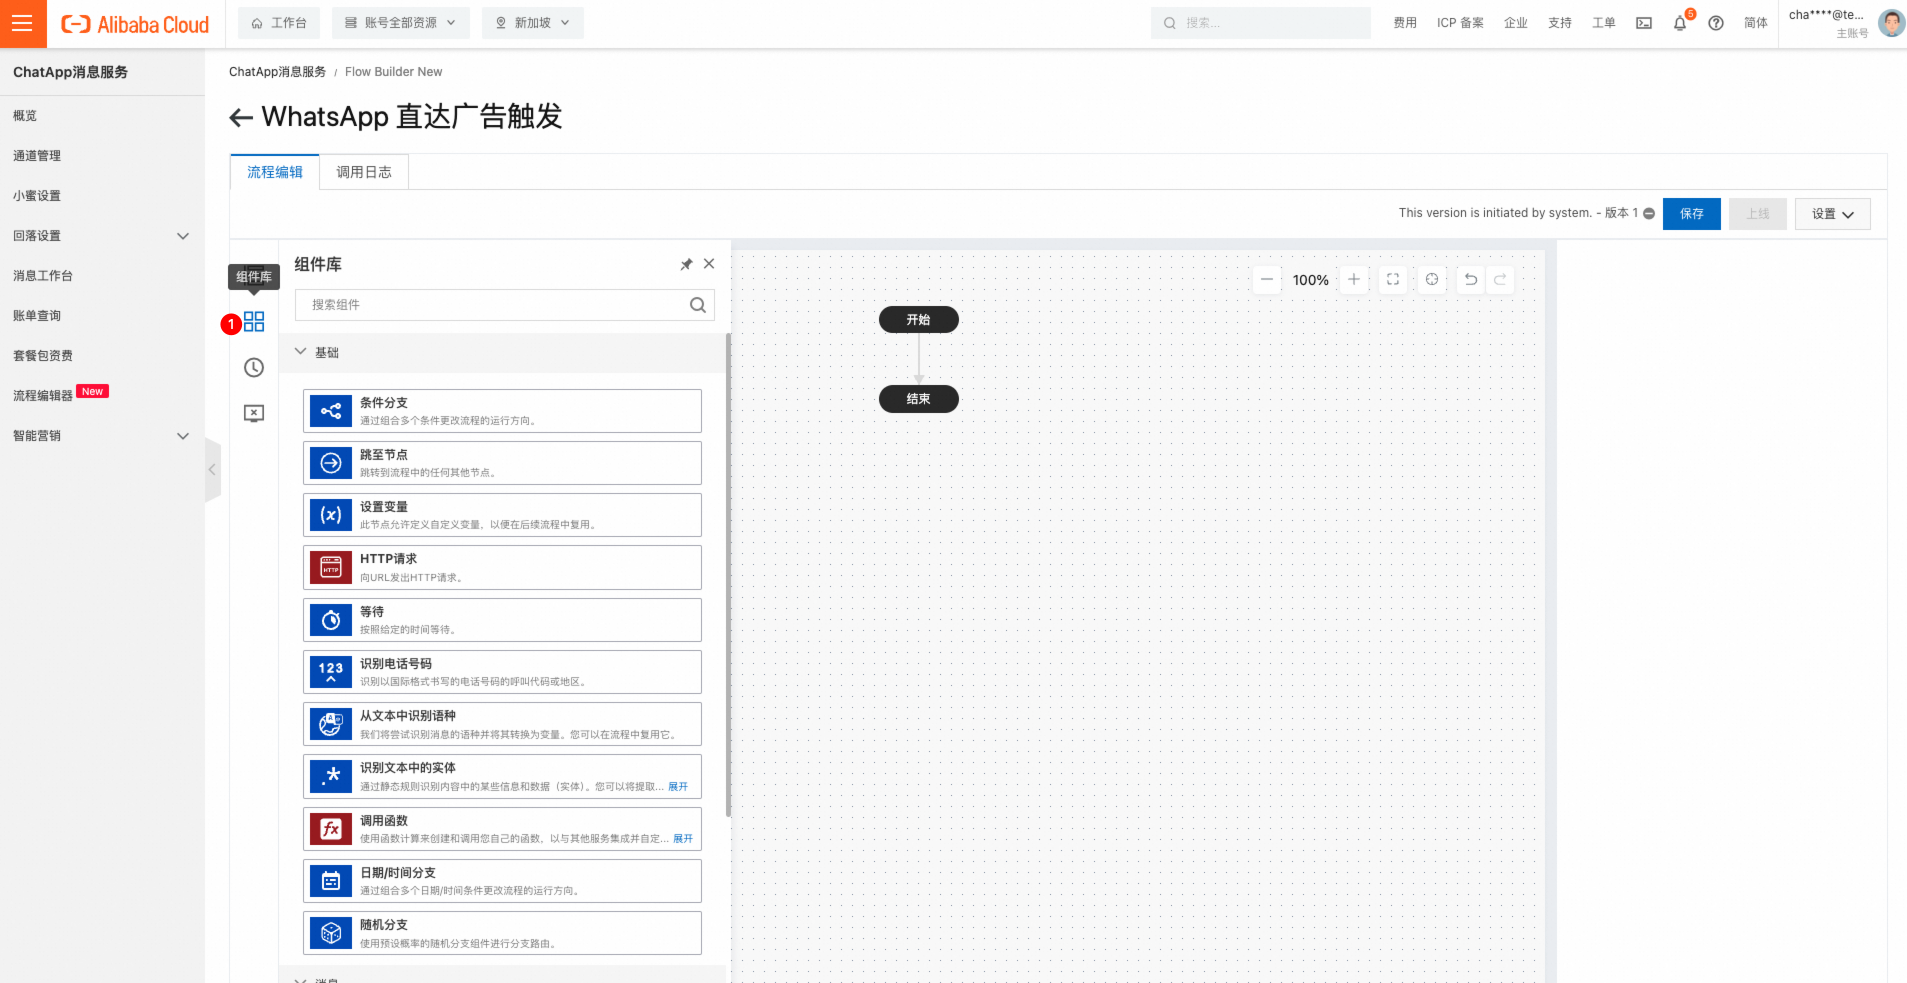Open the ICP 备案 top link
This screenshot has width=1907, height=983.
(x=1460, y=23)
